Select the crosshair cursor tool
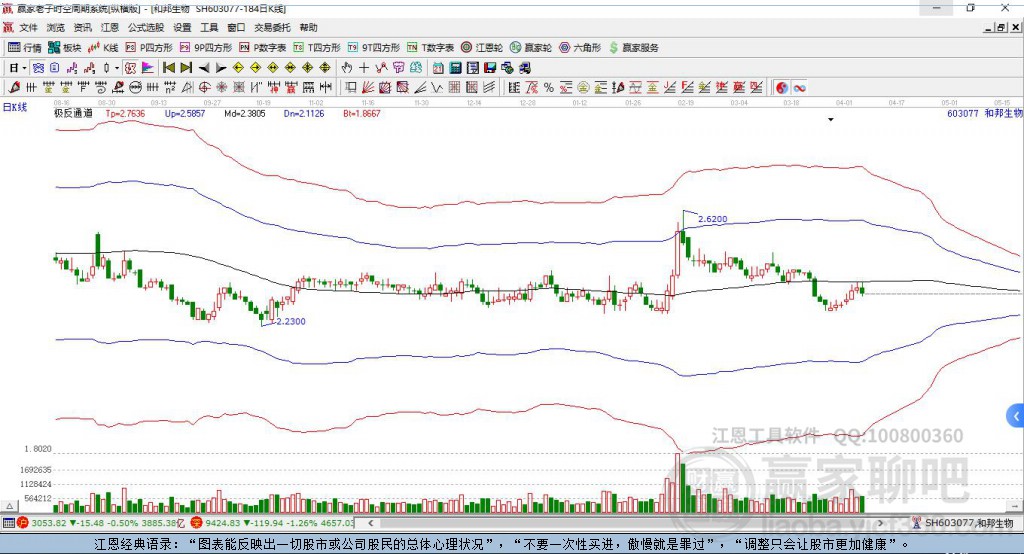The image size is (1024, 554). click(x=364, y=68)
